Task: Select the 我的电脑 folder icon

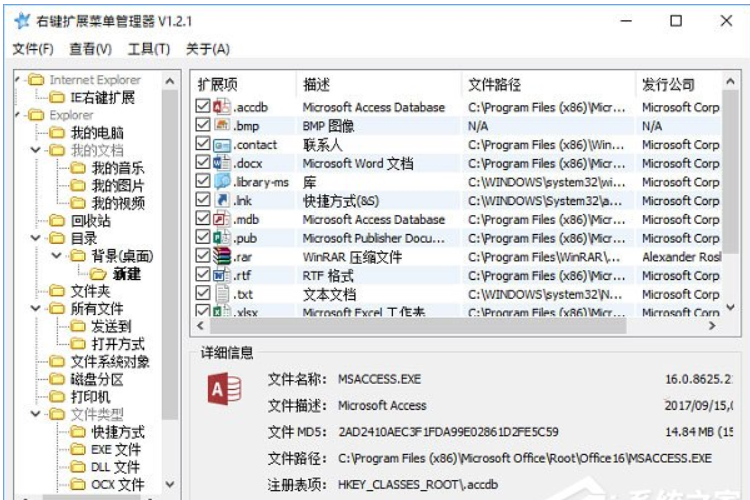Action: pos(57,133)
